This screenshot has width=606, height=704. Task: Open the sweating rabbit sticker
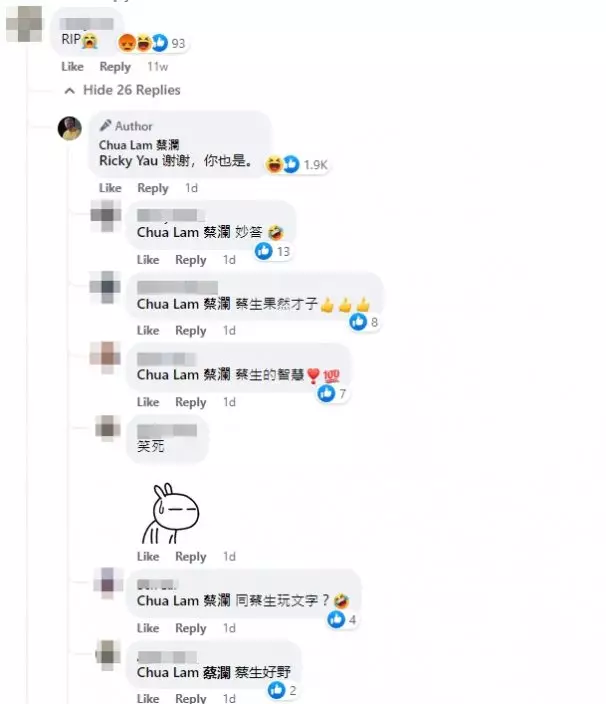(x=170, y=513)
